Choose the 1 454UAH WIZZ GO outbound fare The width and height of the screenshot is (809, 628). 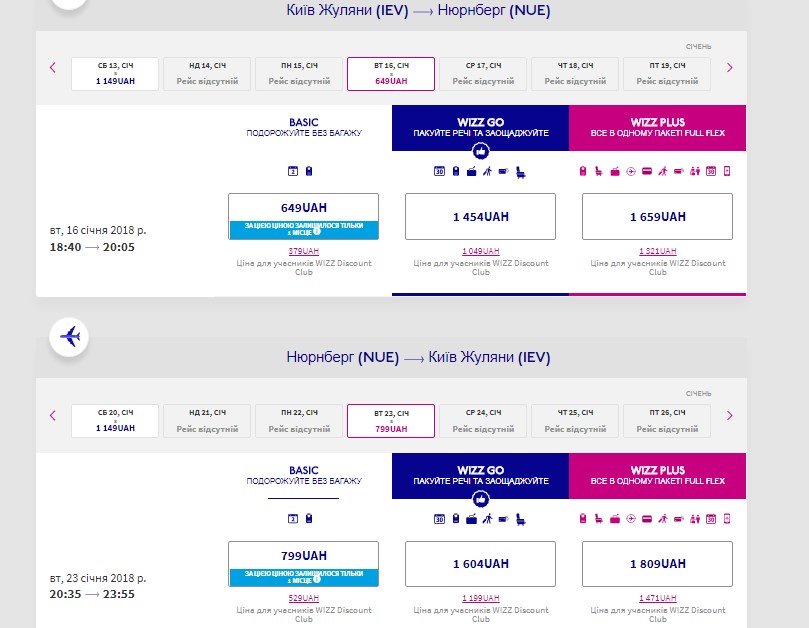coord(480,216)
